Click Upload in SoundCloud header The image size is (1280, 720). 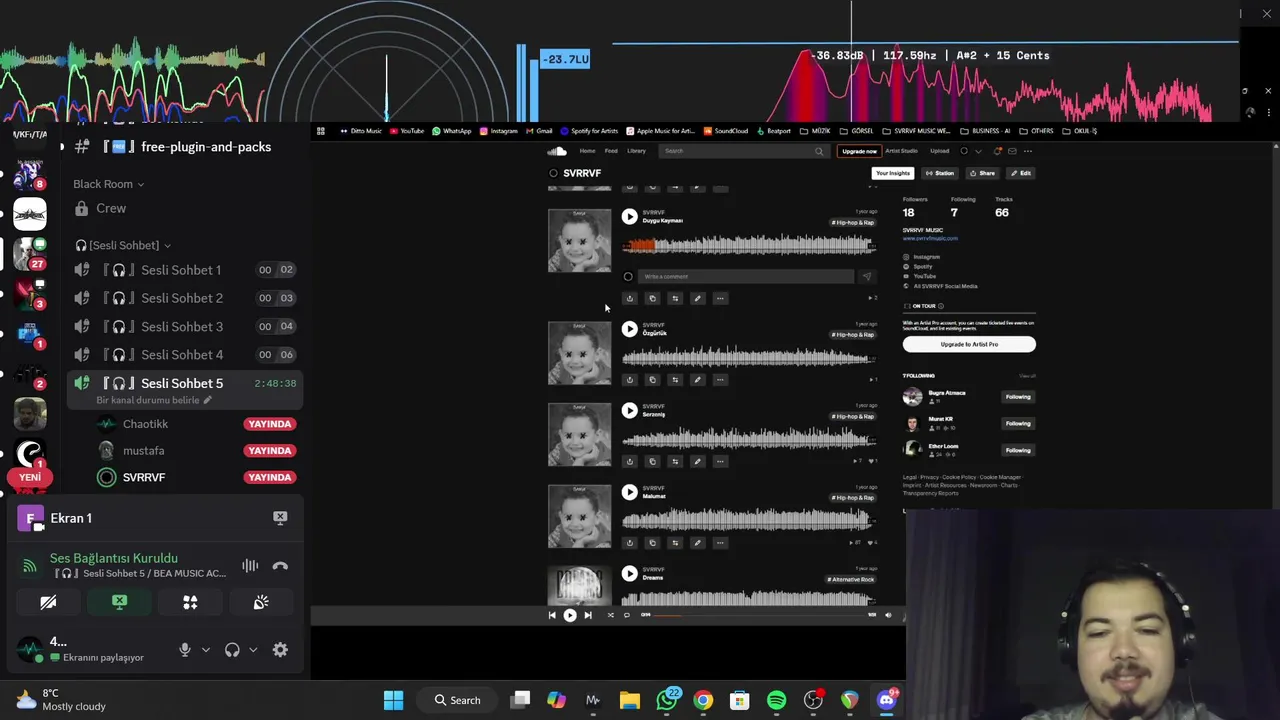coord(939,151)
